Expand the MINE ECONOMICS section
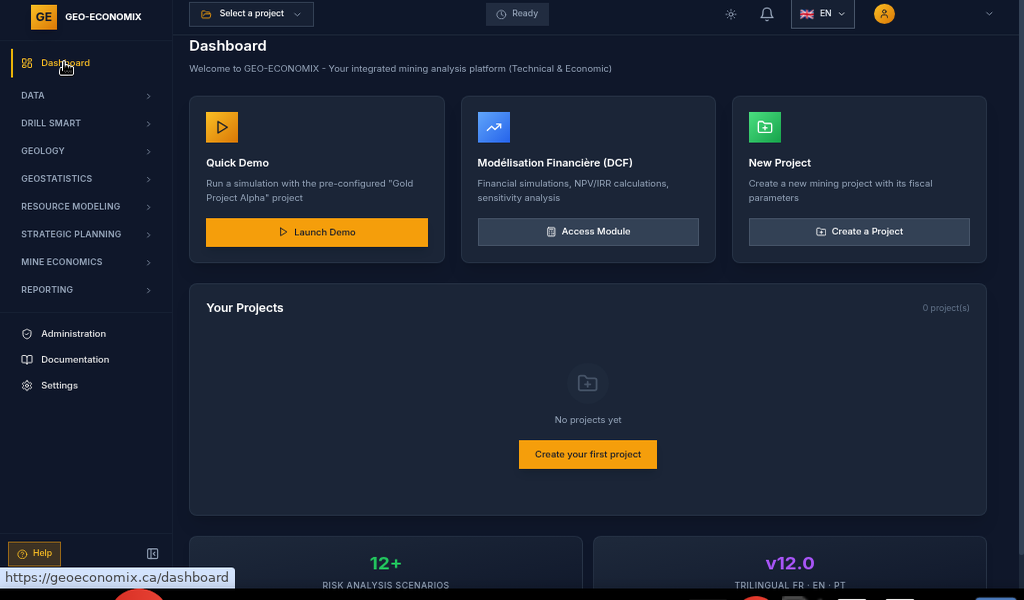 point(86,262)
